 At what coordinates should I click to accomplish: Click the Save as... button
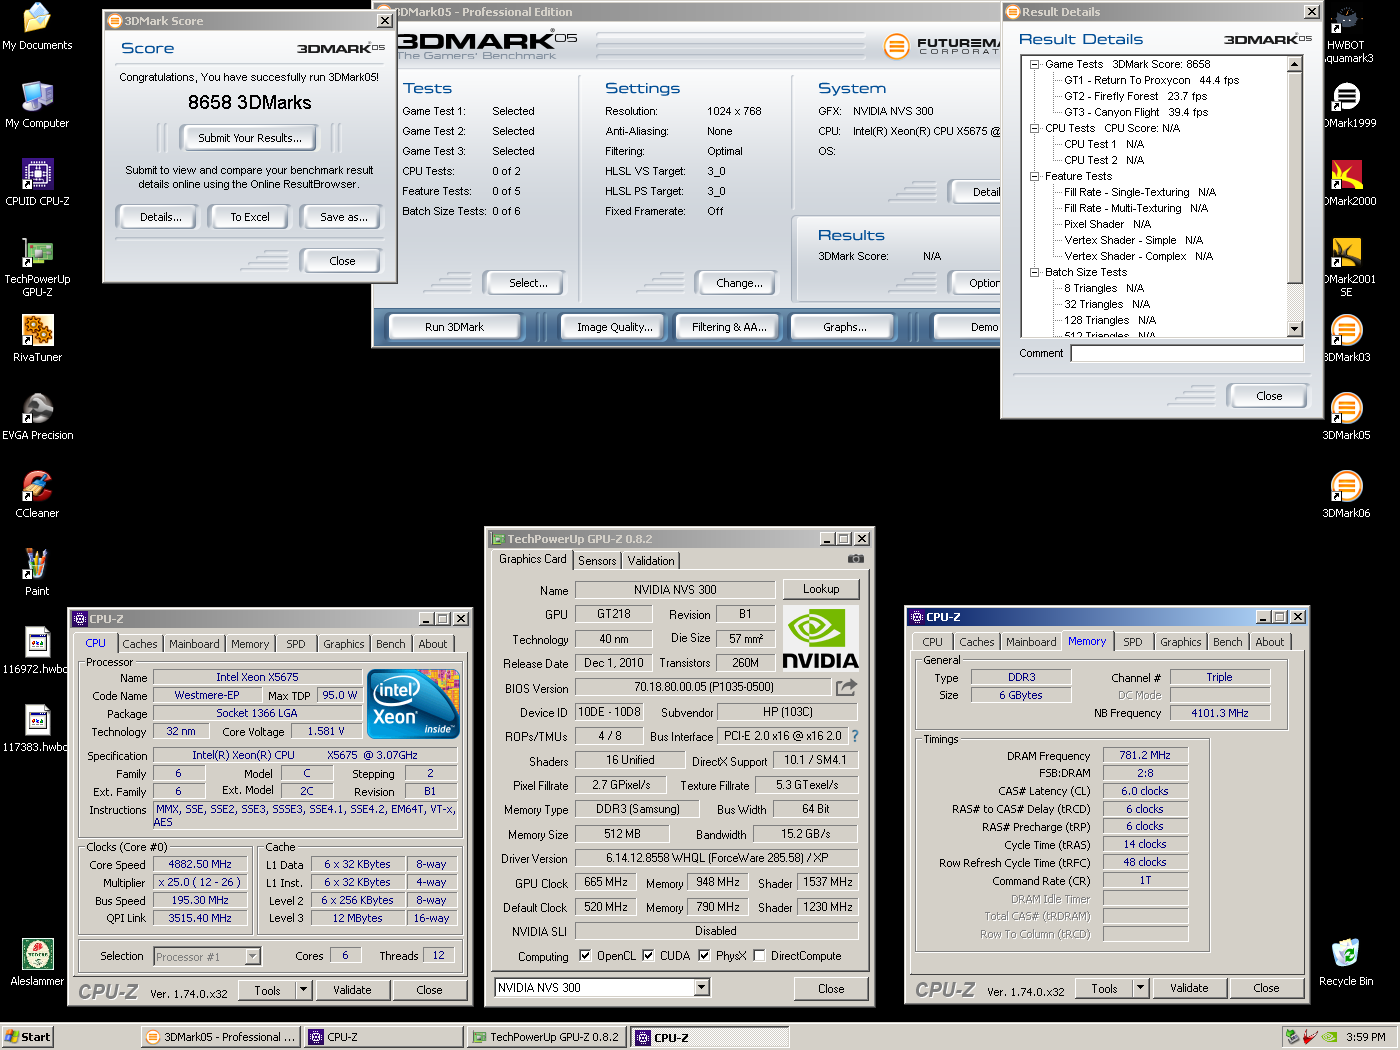343,217
